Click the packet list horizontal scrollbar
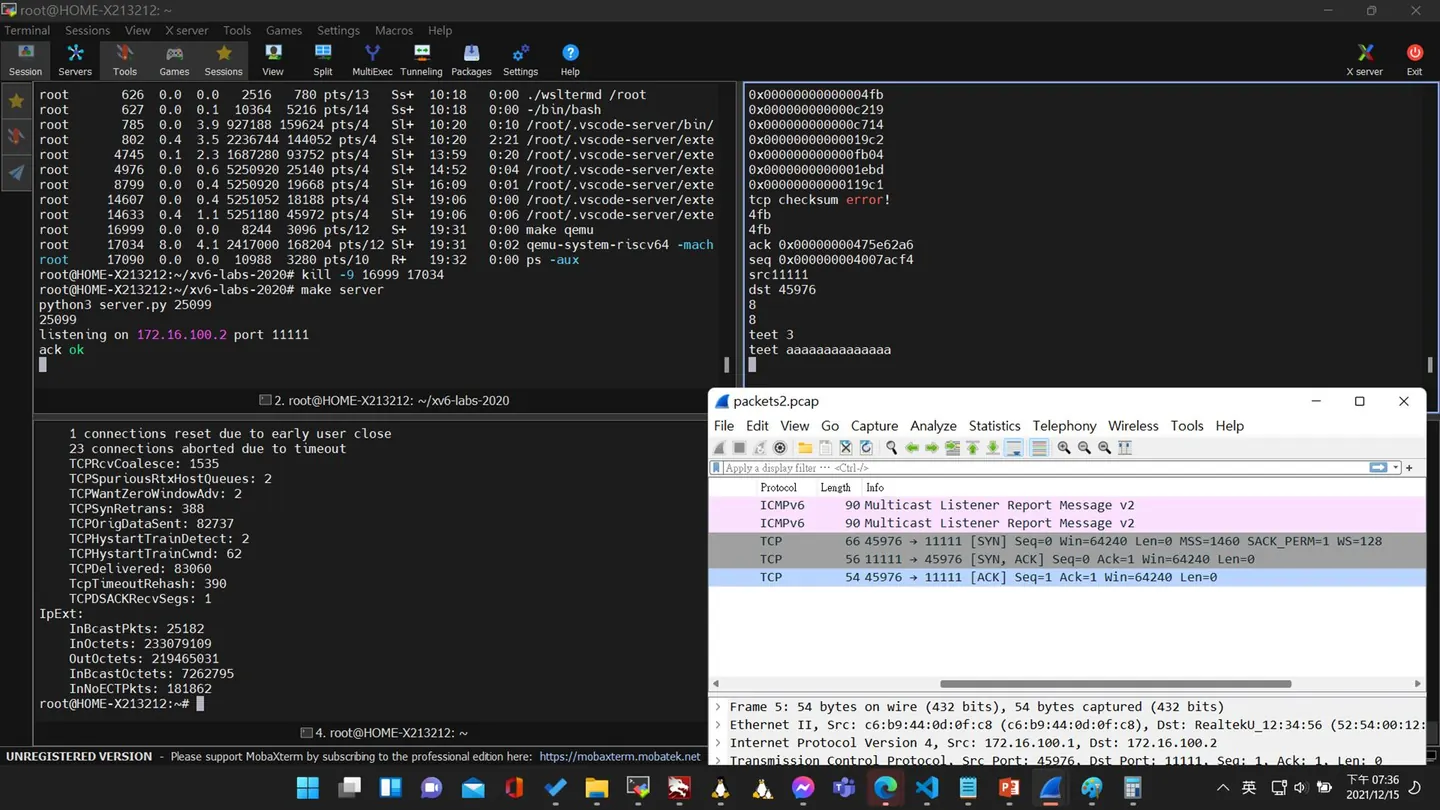The image size is (1440, 810). pos(1115,684)
